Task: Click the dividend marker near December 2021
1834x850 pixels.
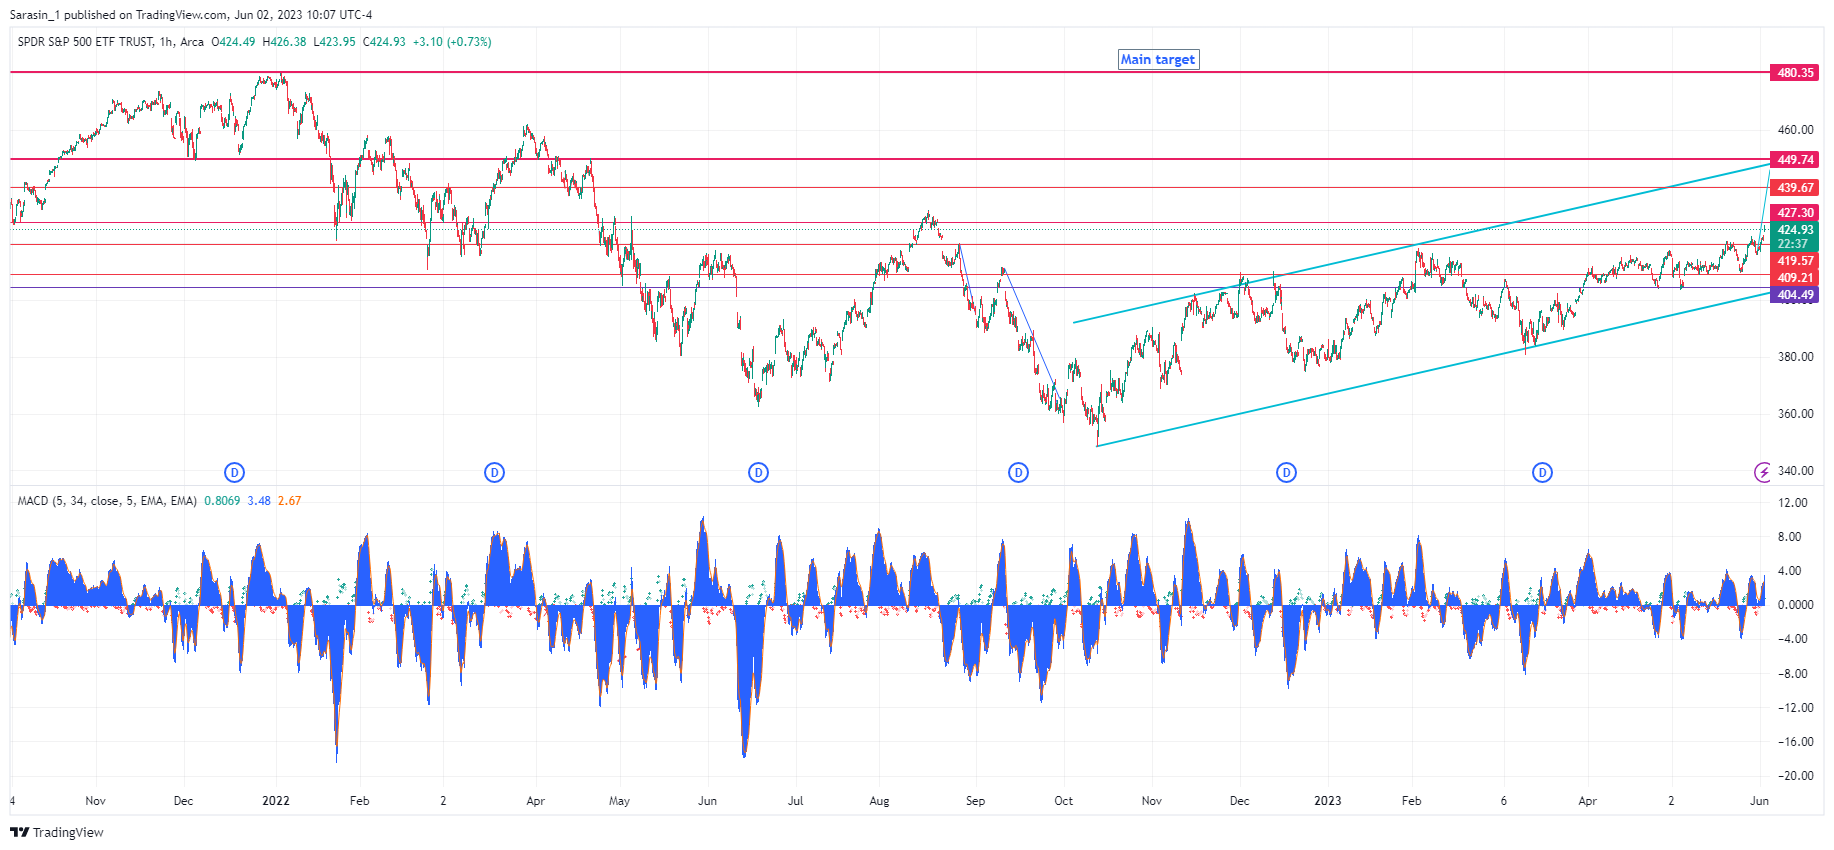Action: tap(234, 472)
